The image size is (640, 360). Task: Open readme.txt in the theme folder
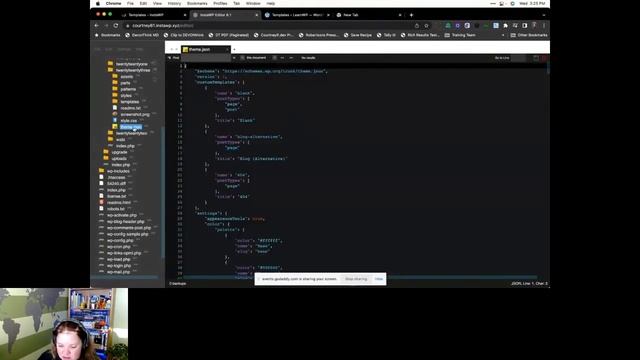[130, 108]
